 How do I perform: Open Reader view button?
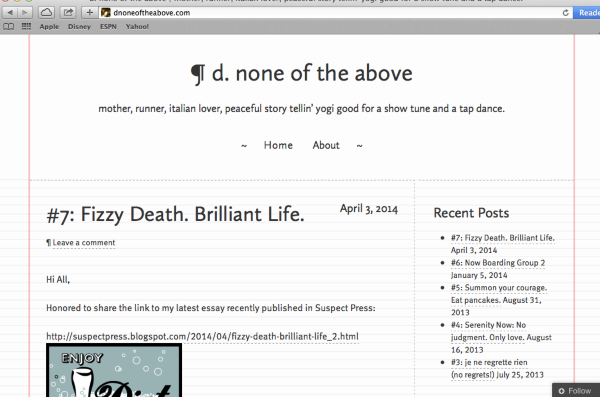pyautogui.click(x=587, y=13)
